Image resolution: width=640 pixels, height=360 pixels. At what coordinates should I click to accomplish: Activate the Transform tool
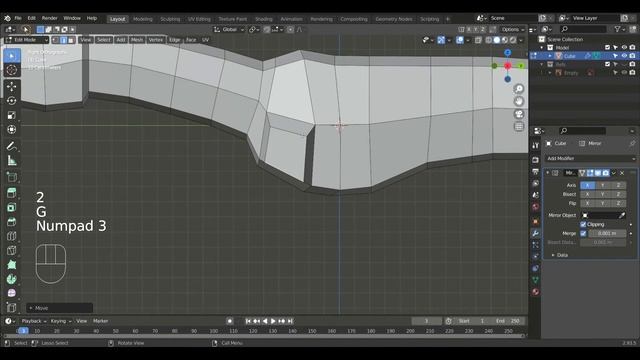[11, 129]
